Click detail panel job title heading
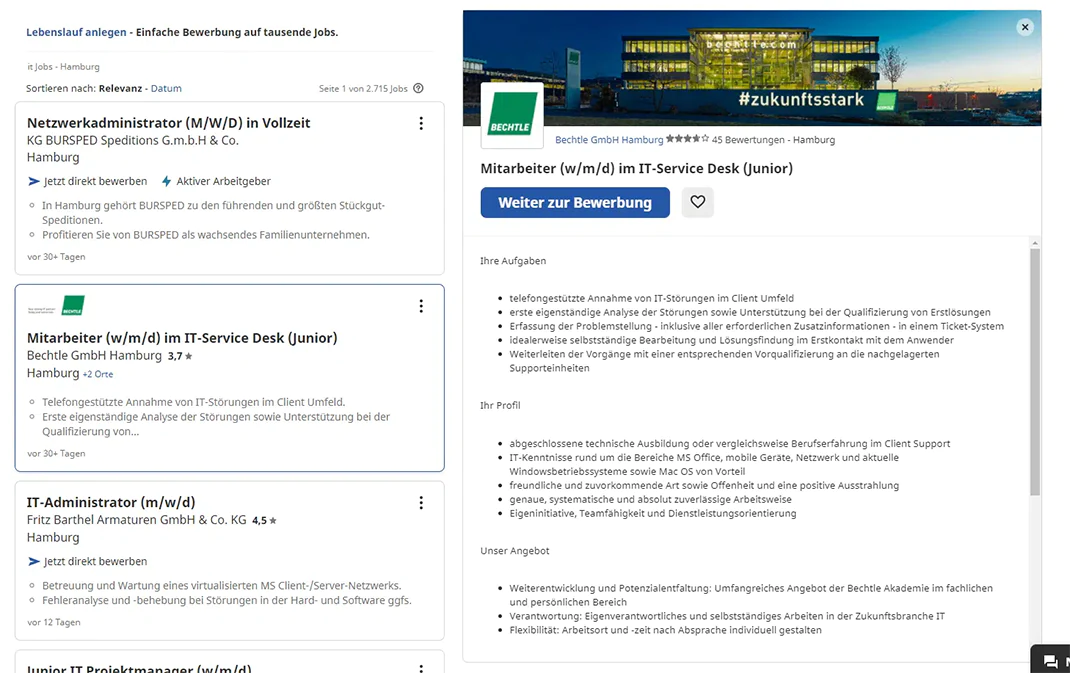This screenshot has height=673, width=1070. [x=637, y=169]
